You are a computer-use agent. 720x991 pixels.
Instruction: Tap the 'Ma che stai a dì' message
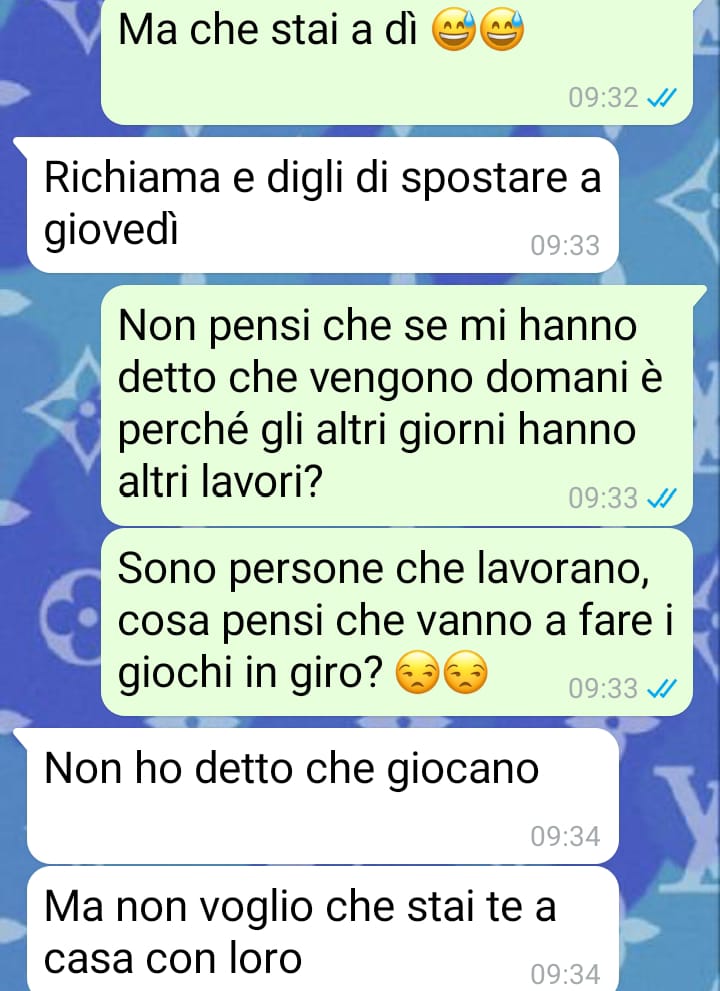397,61
